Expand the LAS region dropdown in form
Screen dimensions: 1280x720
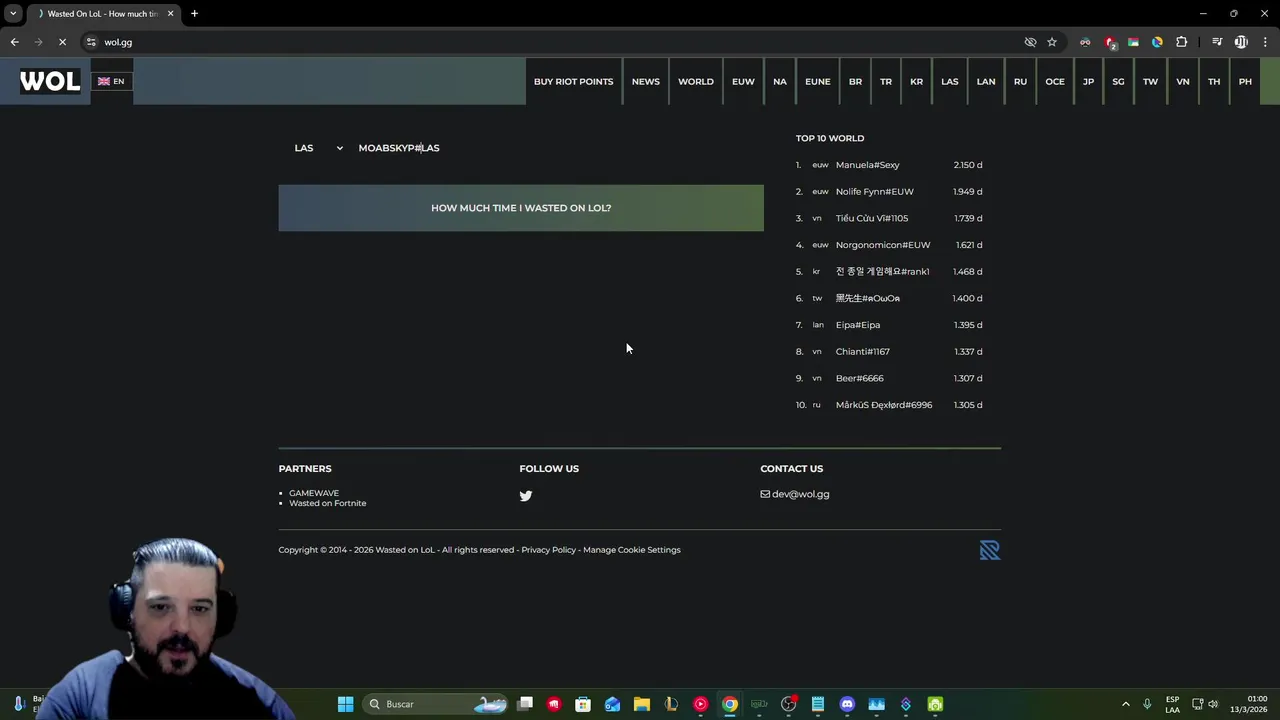[x=318, y=148]
